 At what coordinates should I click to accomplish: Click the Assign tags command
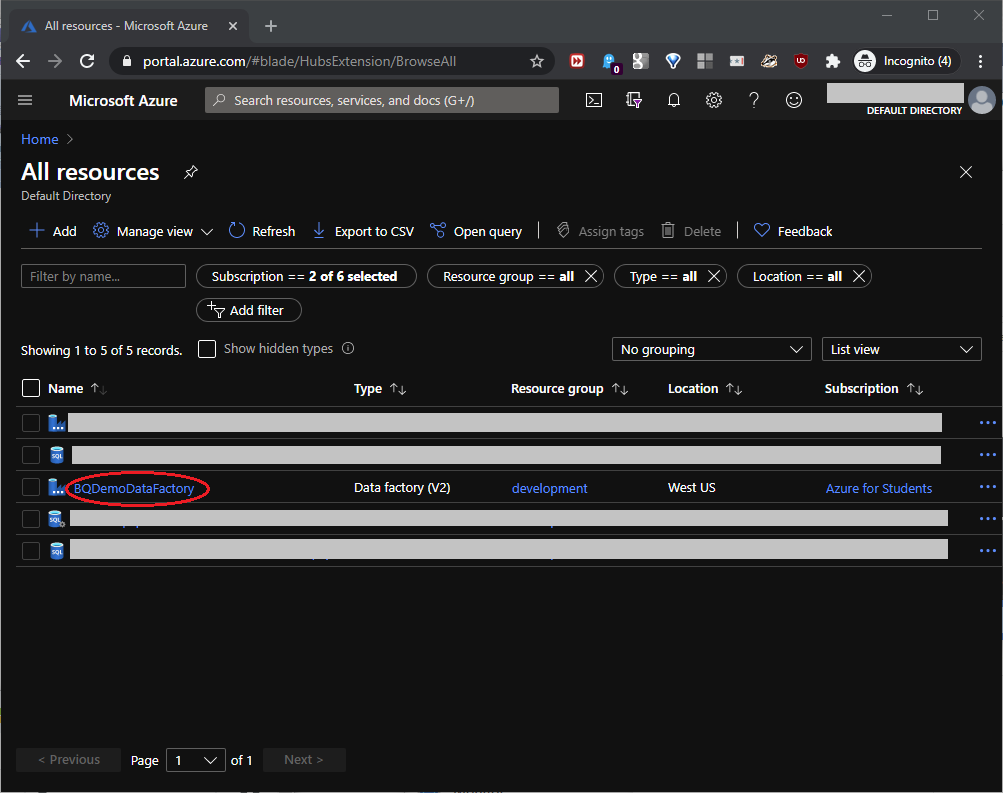pos(600,231)
